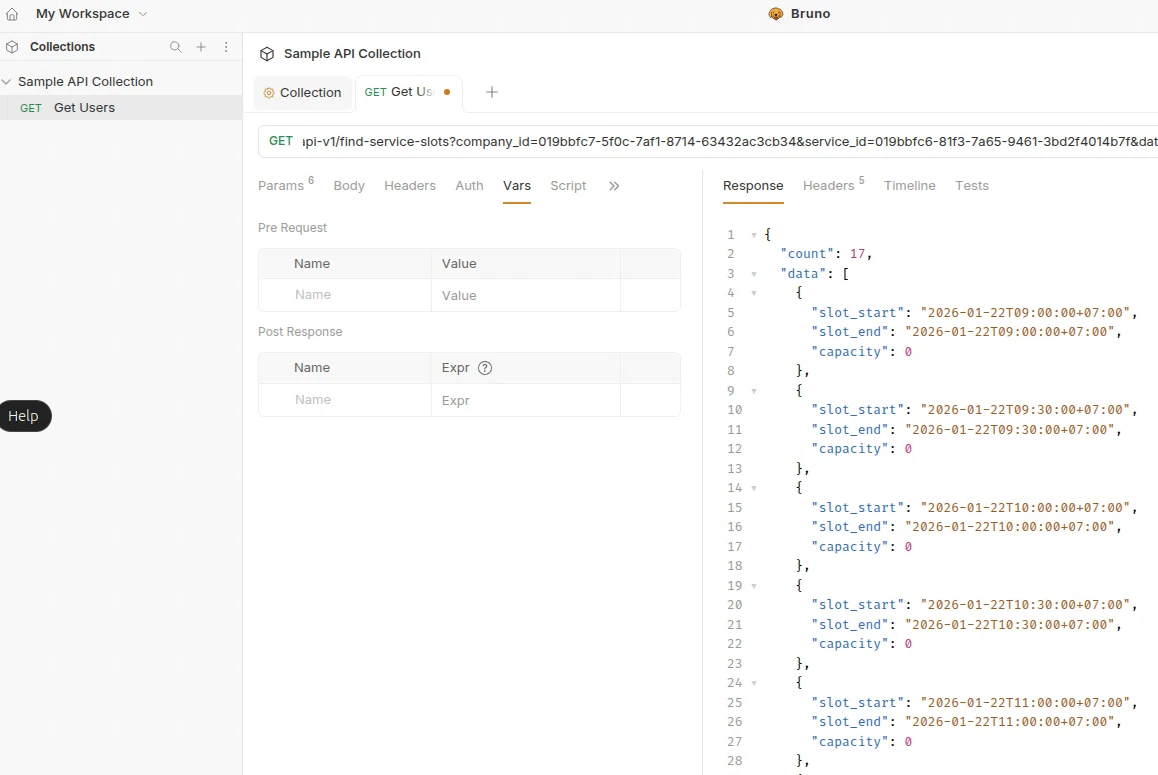Click the Pre Request Name input field

click(x=344, y=295)
